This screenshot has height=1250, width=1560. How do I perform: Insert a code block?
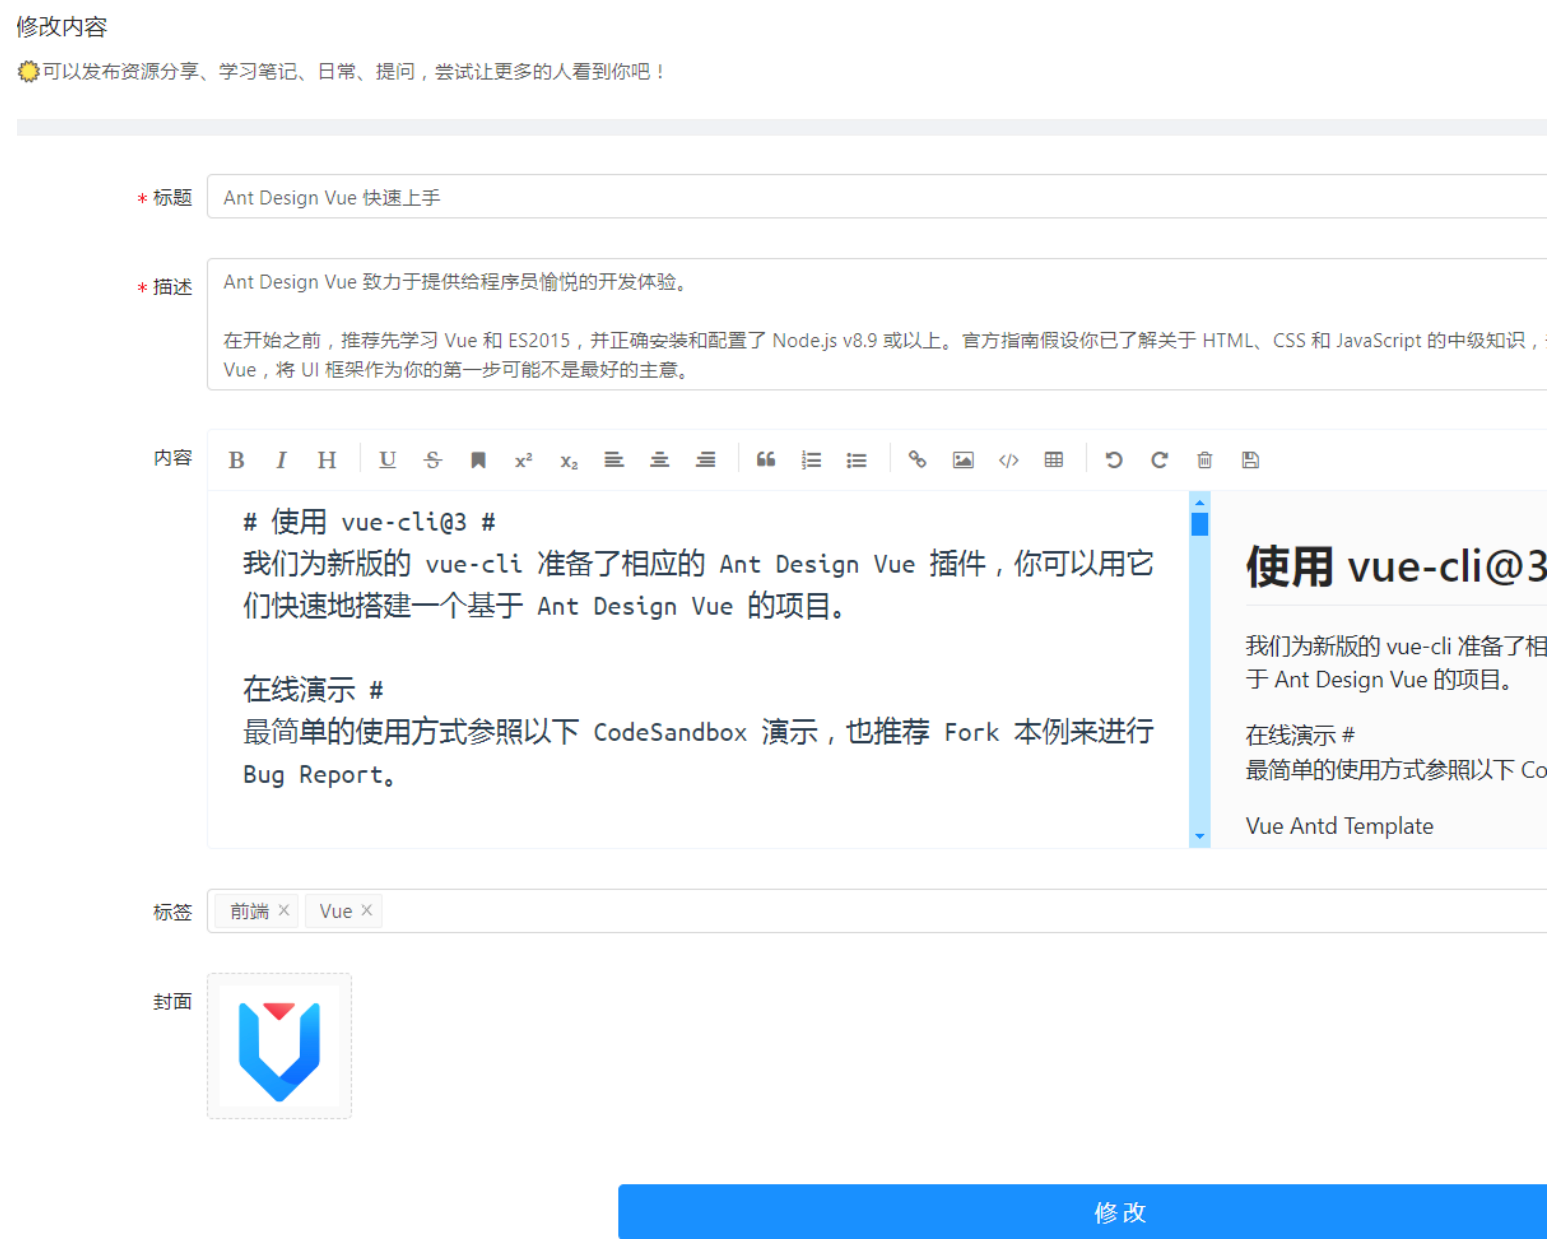coord(1008,460)
